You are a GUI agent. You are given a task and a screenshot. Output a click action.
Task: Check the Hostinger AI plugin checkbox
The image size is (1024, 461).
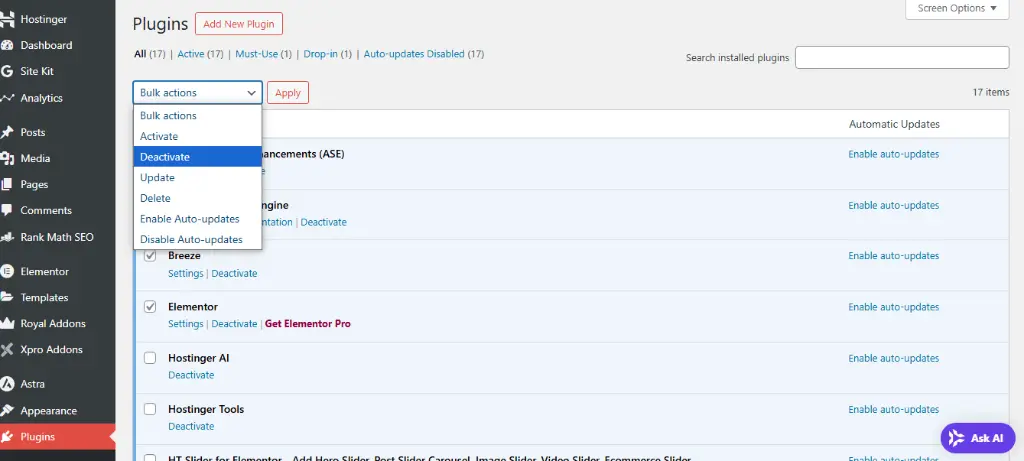150,358
